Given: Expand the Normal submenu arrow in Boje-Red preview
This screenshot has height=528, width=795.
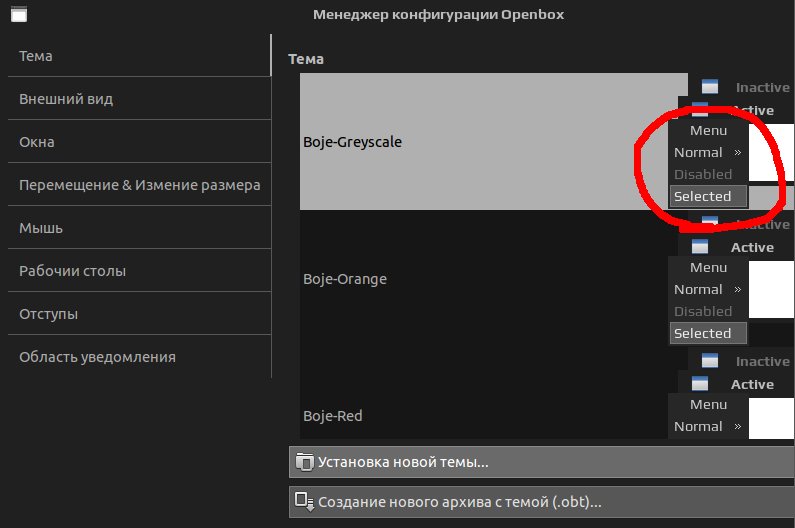Looking at the screenshot, I should click(737, 427).
